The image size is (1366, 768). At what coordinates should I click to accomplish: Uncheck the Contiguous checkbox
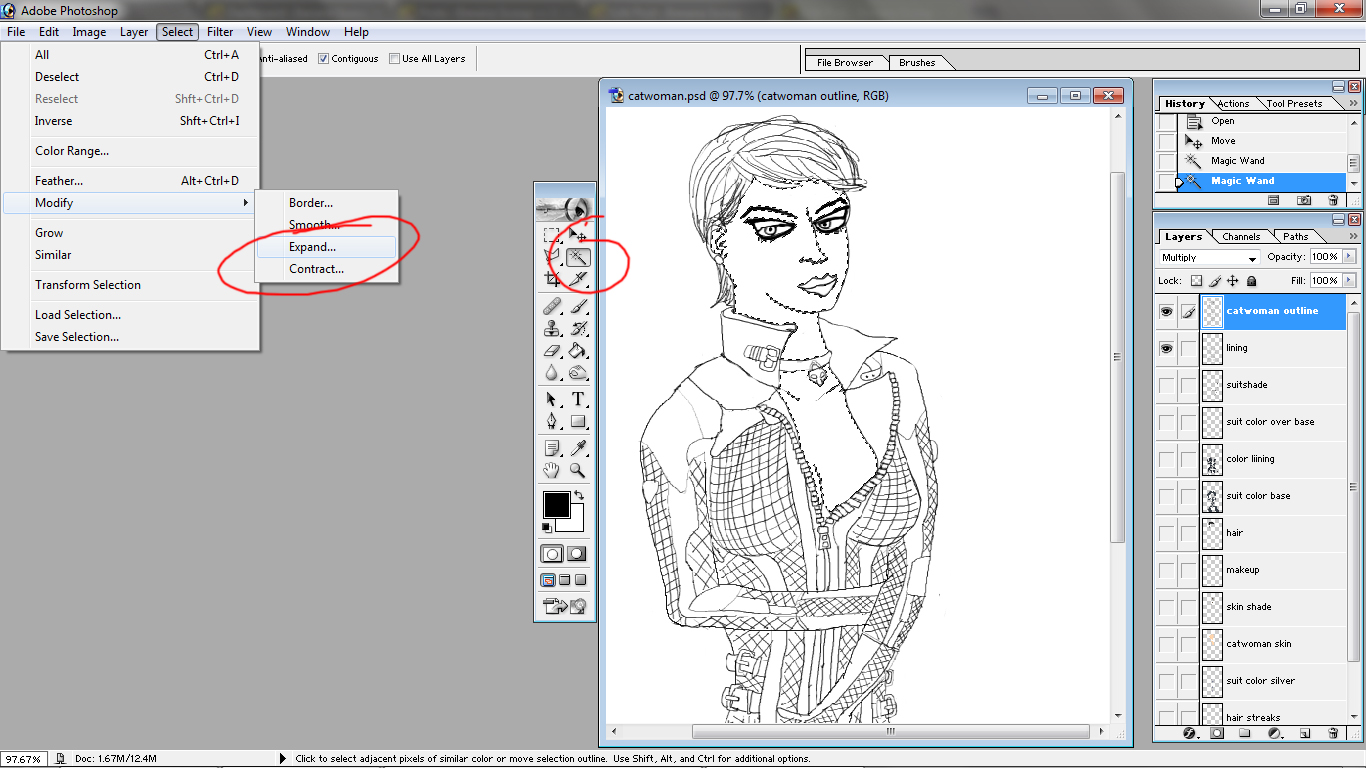click(324, 59)
